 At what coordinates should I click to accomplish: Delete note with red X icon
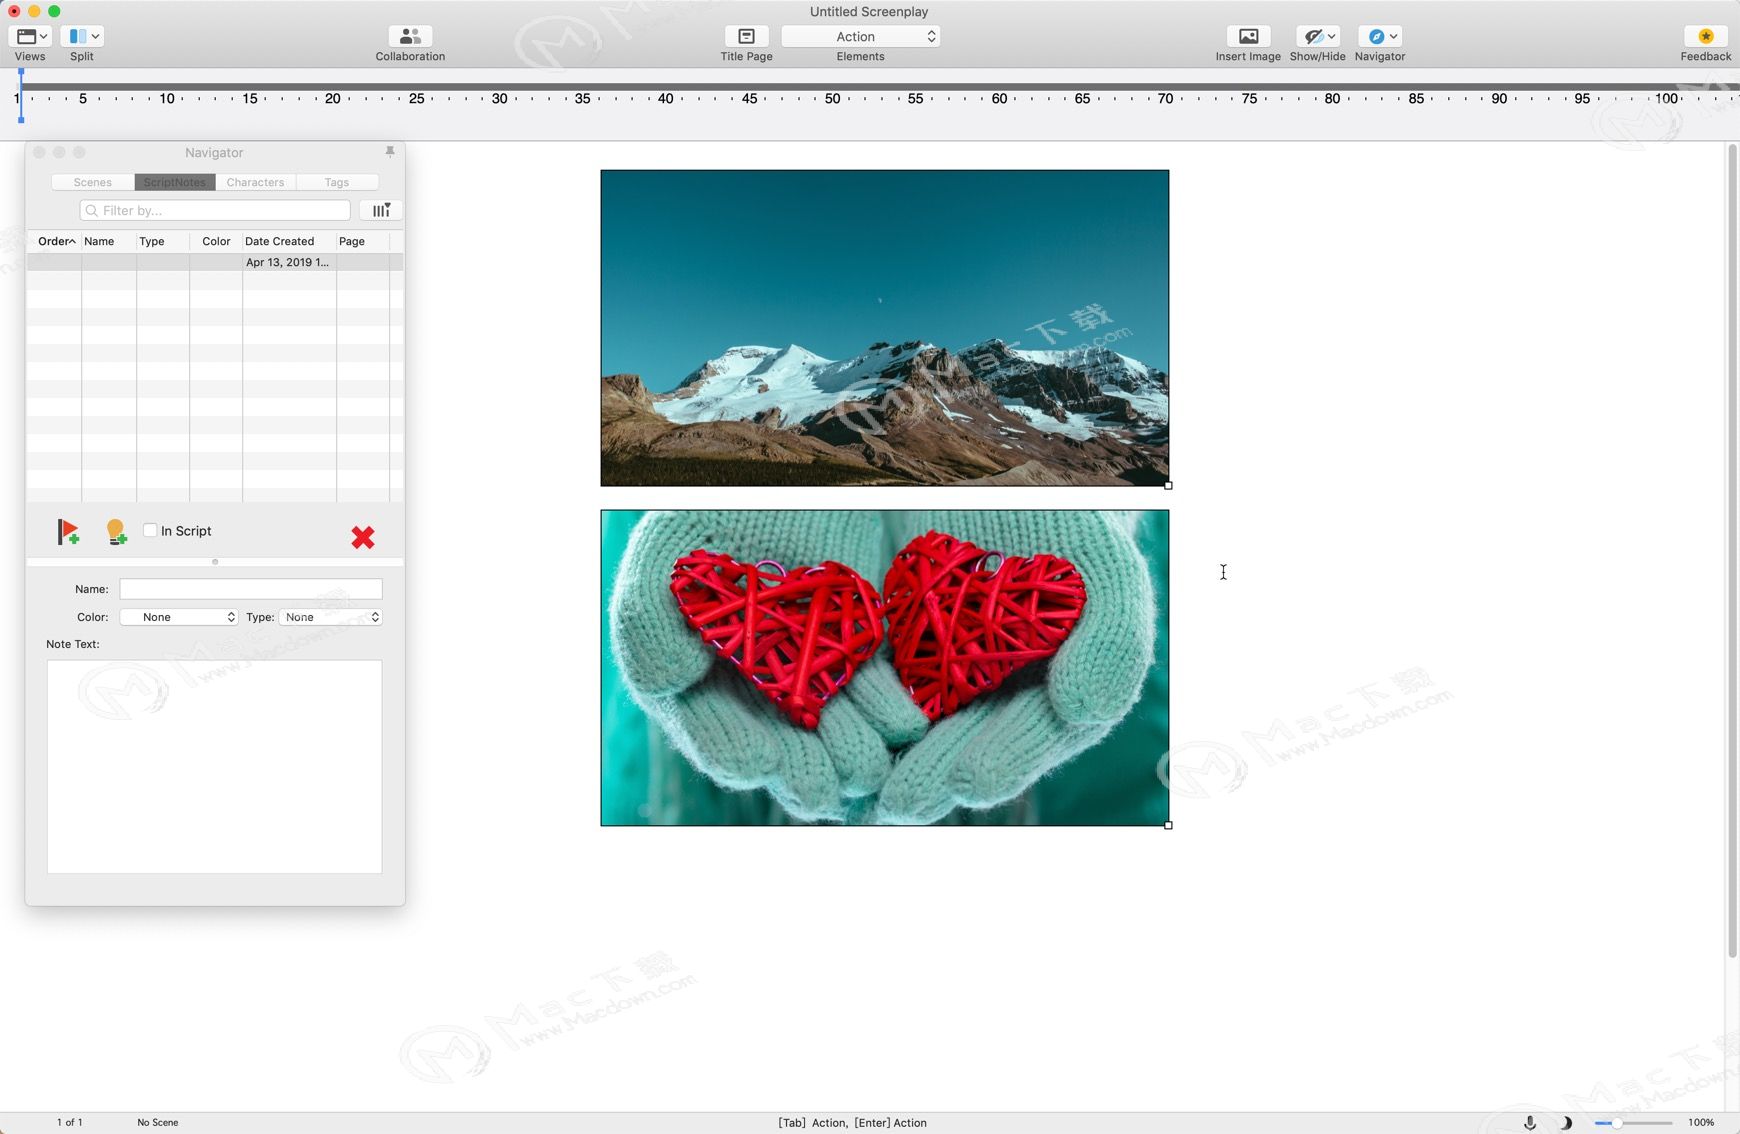pyautogui.click(x=363, y=537)
